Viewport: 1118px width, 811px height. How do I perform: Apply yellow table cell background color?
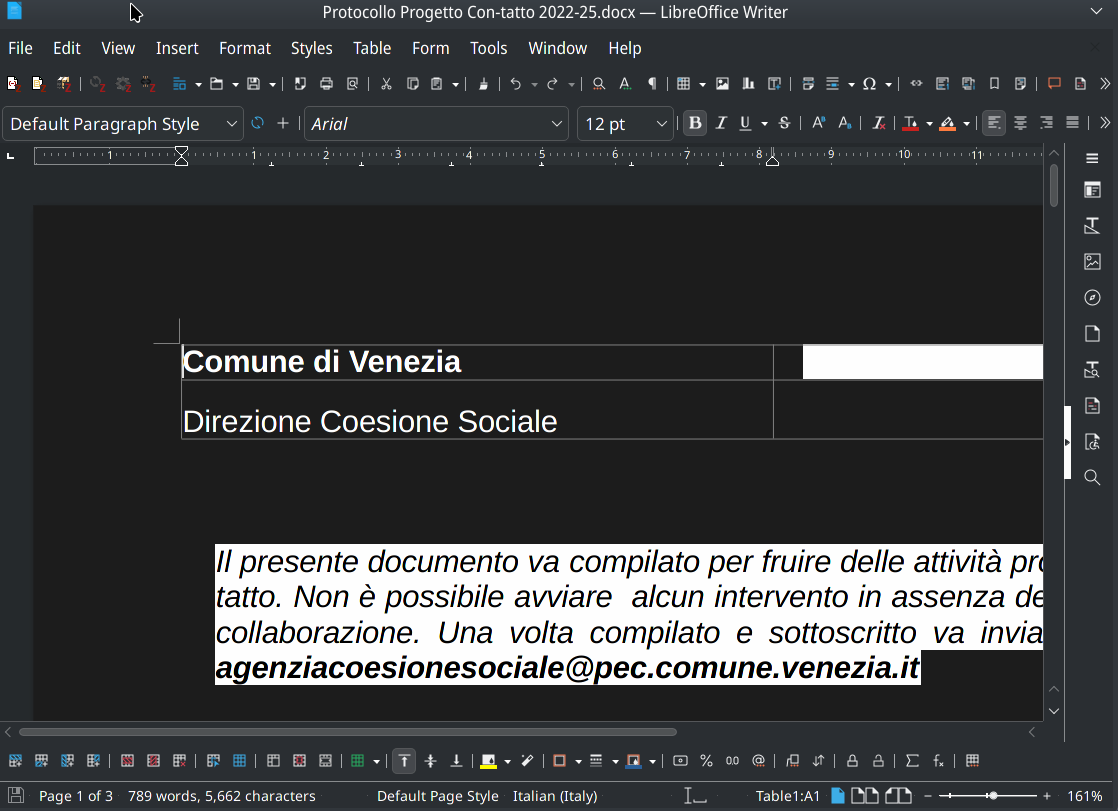[488, 761]
